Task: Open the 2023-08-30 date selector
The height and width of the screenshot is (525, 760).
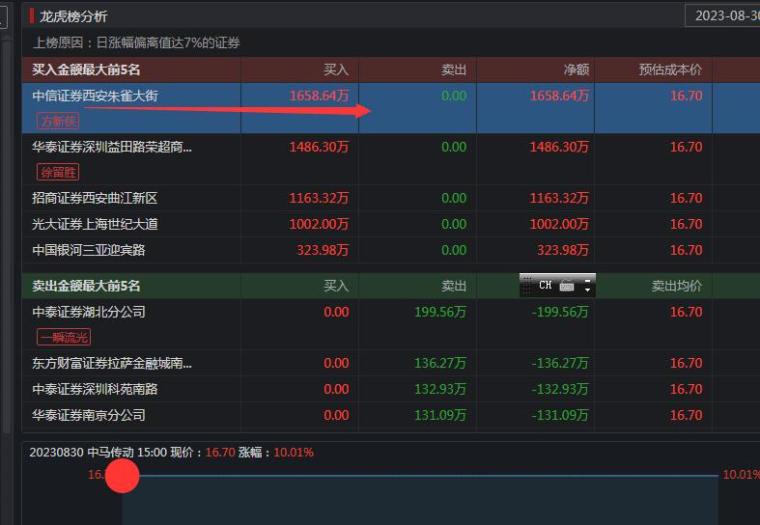Action: point(723,16)
